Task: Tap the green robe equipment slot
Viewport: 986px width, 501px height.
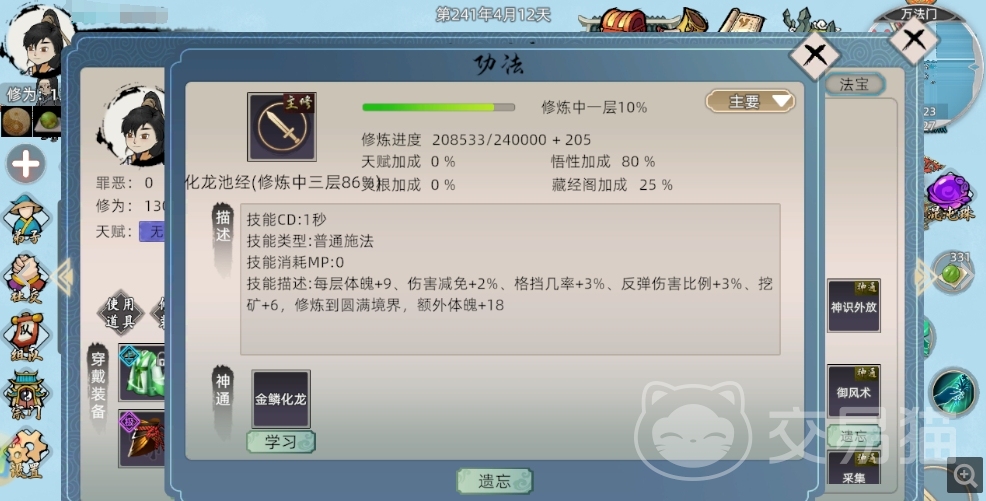Action: coord(142,372)
